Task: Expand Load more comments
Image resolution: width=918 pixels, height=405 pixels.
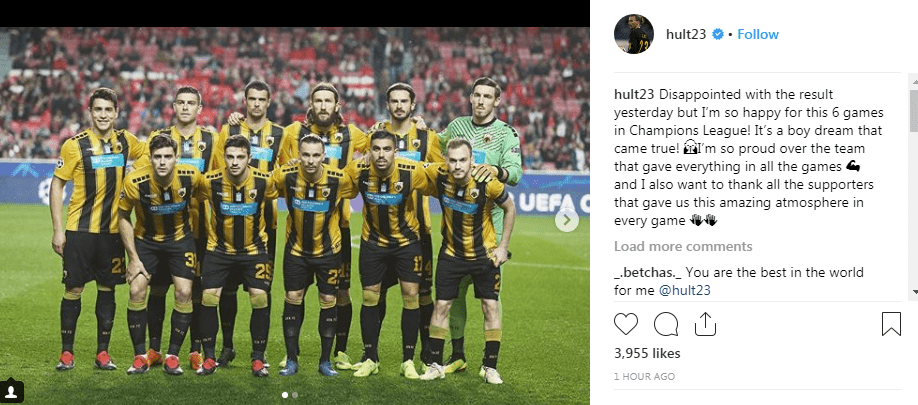Action: click(x=683, y=246)
